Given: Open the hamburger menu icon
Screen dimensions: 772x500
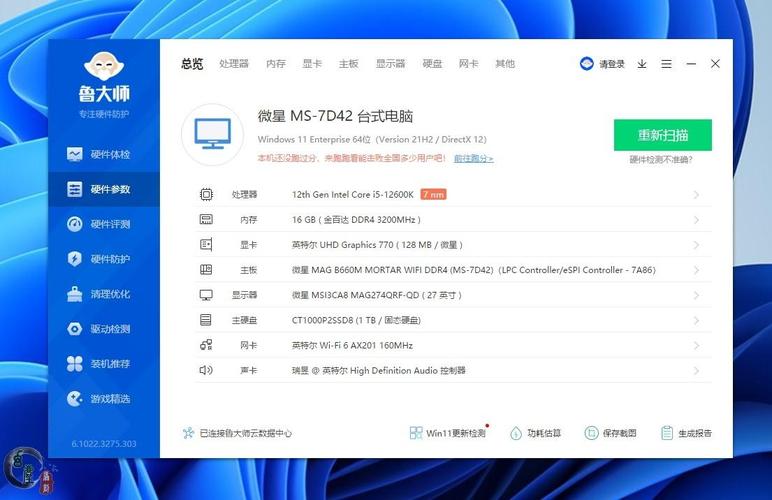Looking at the screenshot, I should 666,64.
